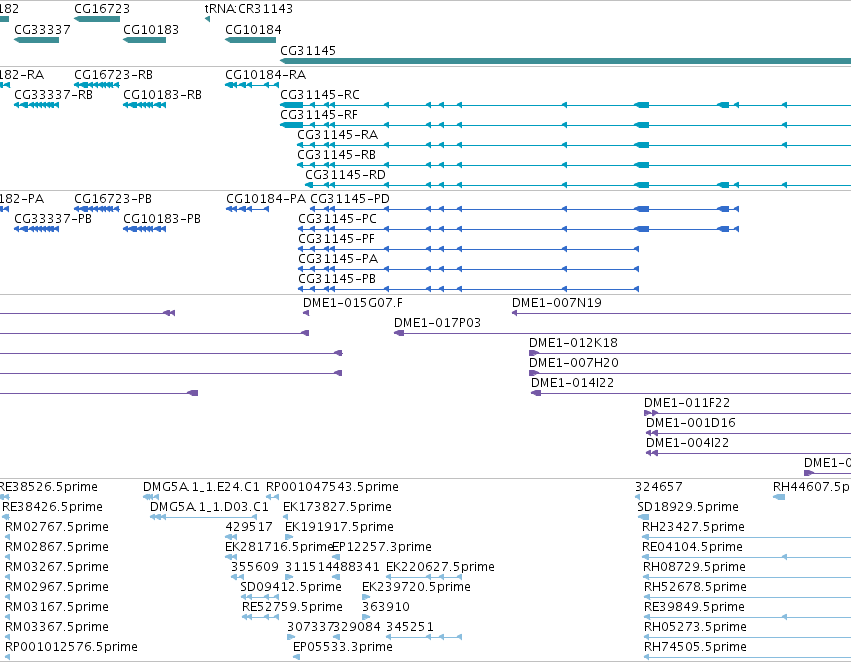Click EST RH74505.5prime
This screenshot has height=662, width=851.
(x=695, y=647)
